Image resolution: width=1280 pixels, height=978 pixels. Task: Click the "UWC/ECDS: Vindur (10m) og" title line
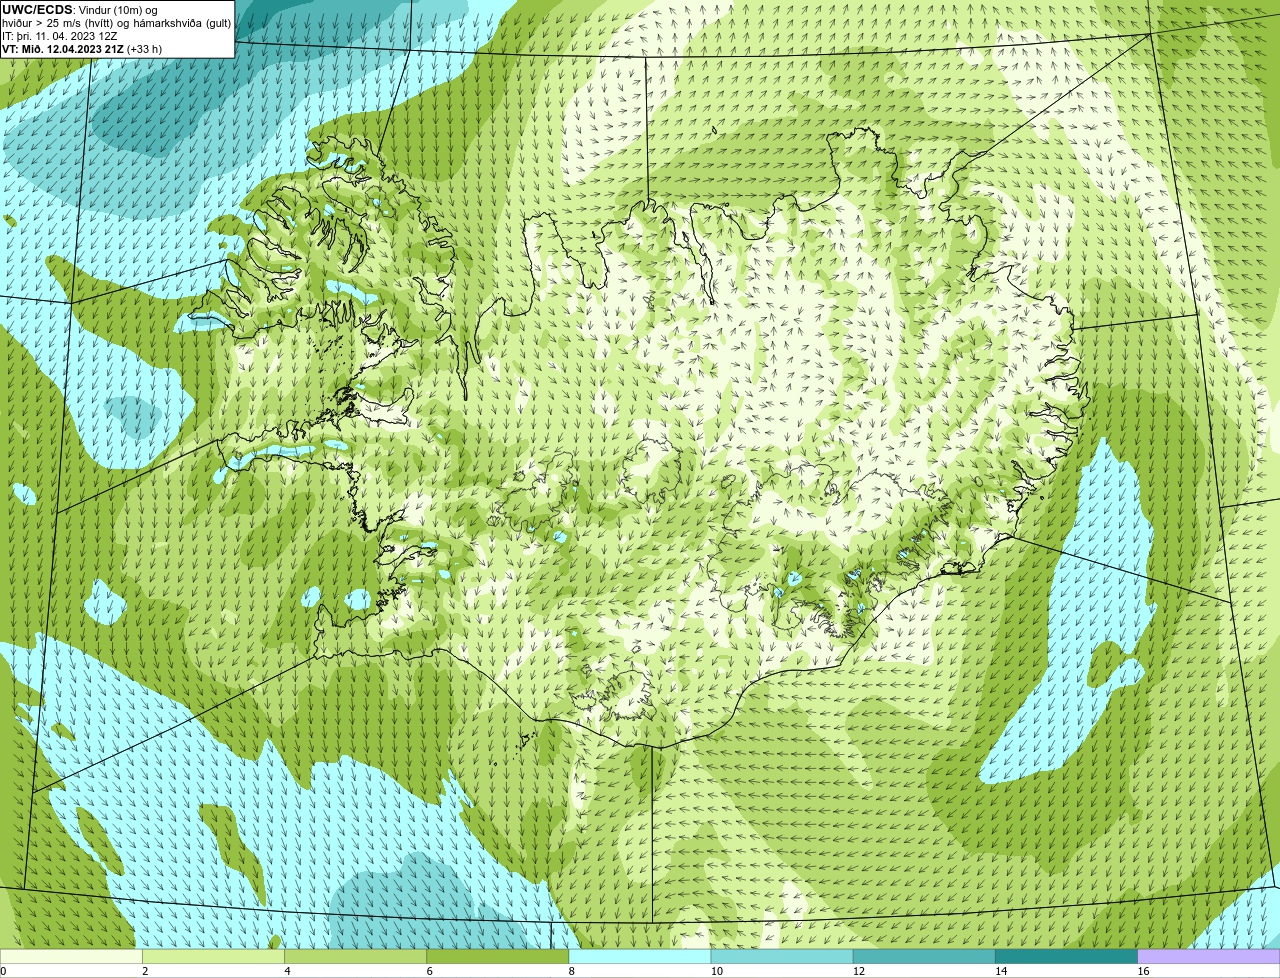pyautogui.click(x=80, y=10)
